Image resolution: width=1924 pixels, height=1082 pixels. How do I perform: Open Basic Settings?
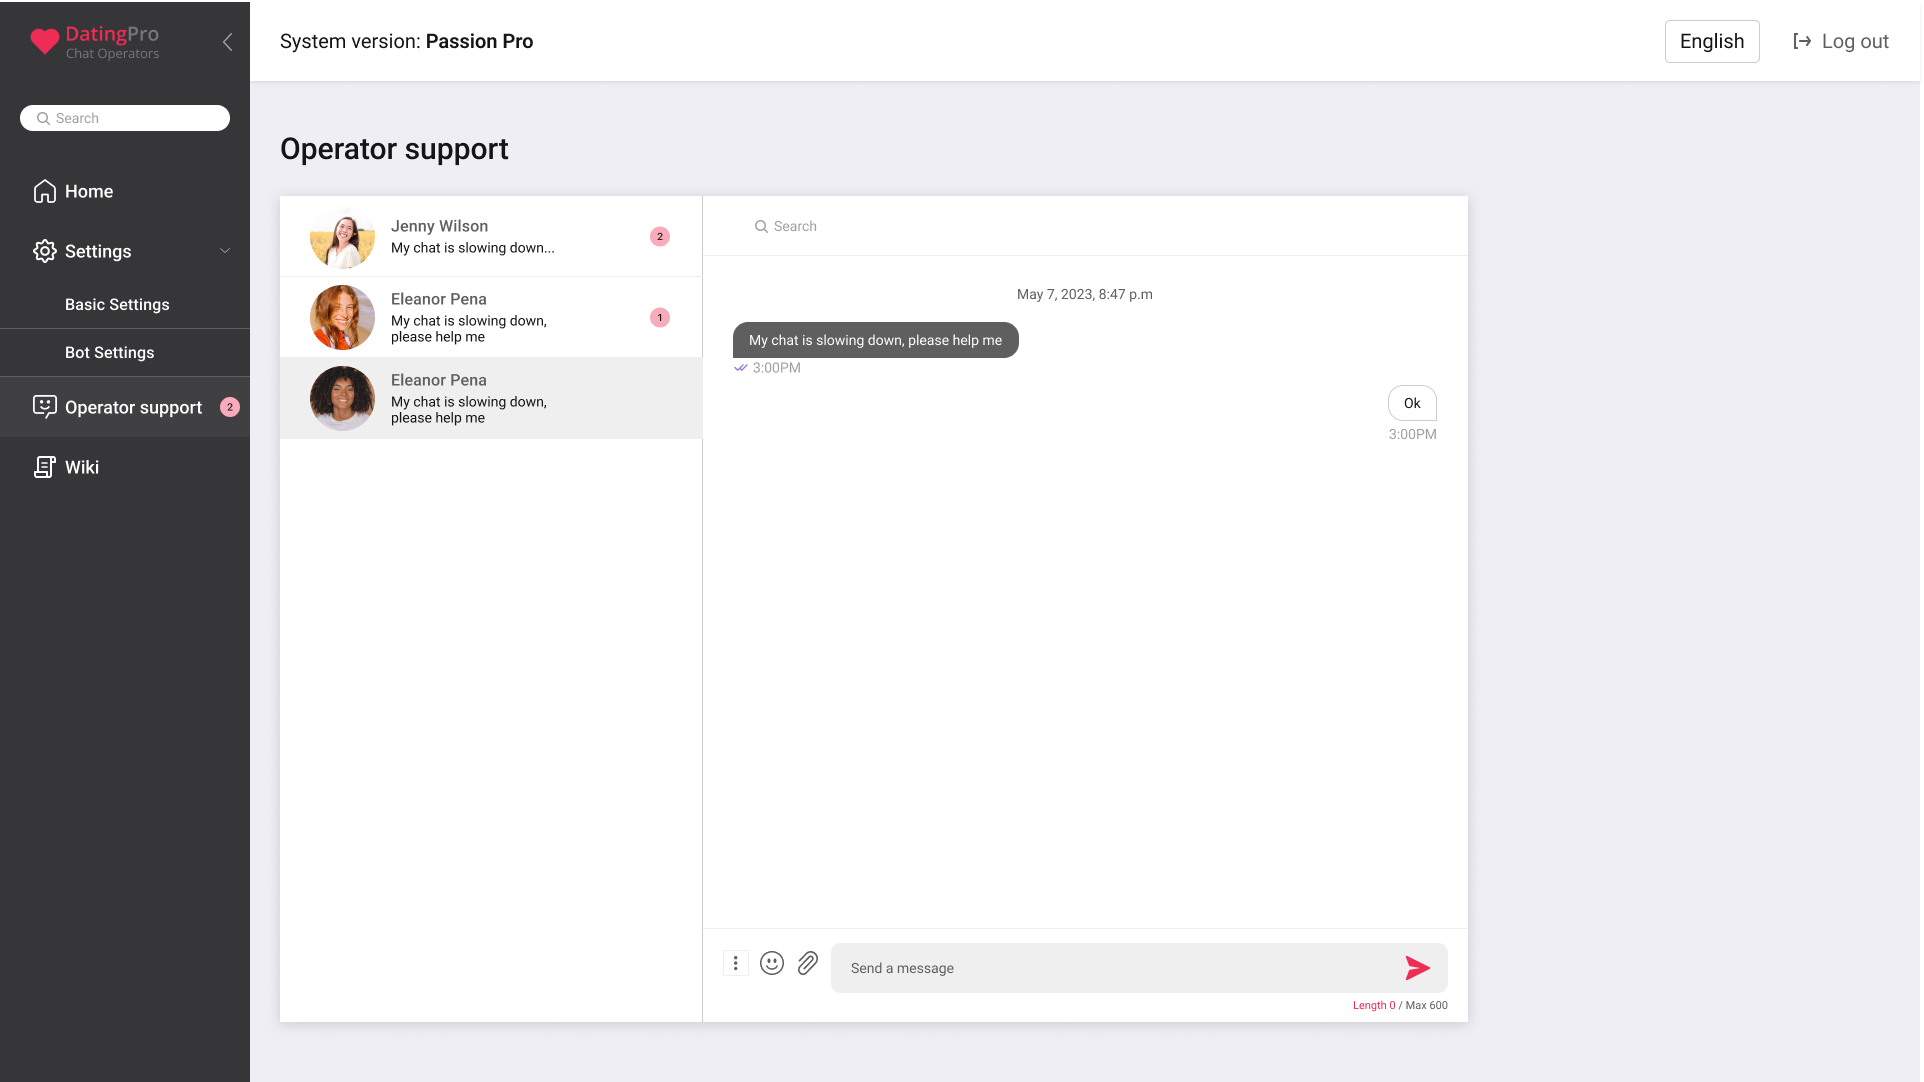(x=117, y=304)
